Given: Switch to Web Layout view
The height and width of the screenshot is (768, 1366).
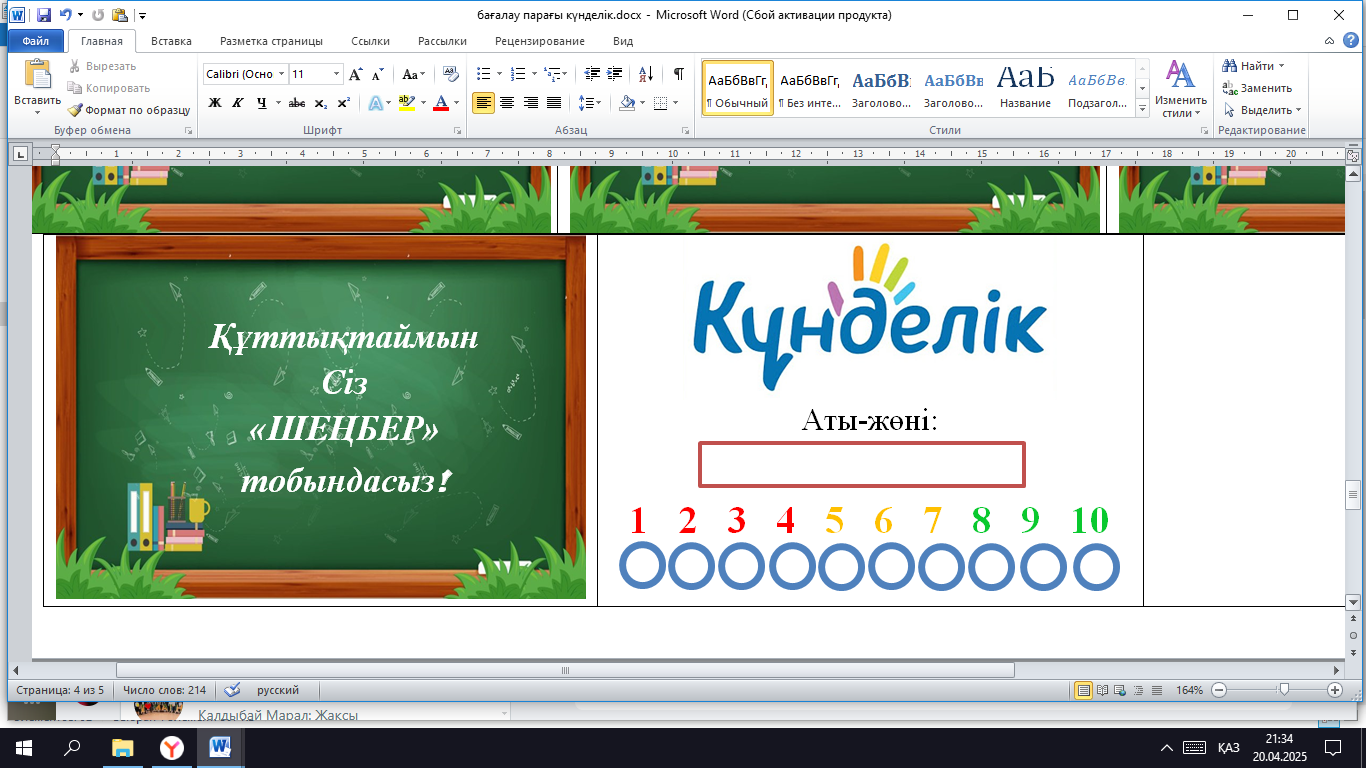Looking at the screenshot, I should click(x=1120, y=690).
